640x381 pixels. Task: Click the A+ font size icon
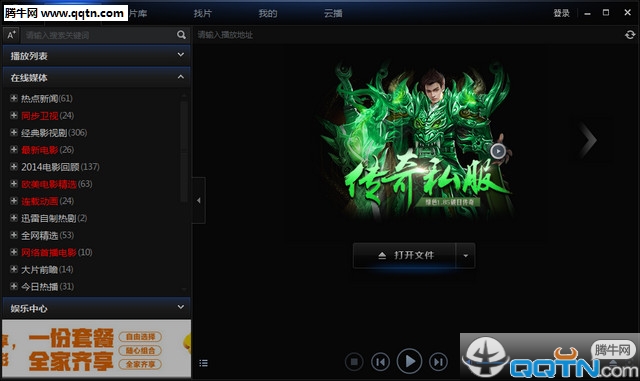(x=11, y=35)
